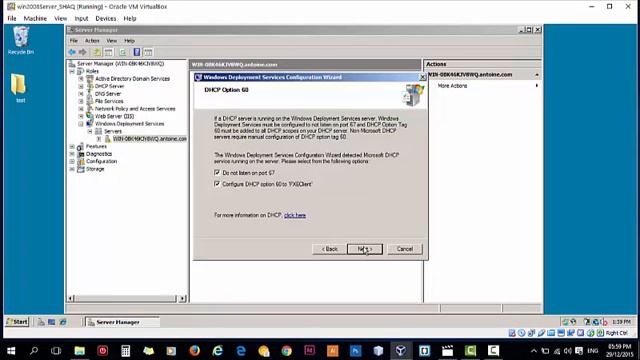This screenshot has height=360, width=640.
Task: Open VirtualBox Help menu
Action: (130, 18)
